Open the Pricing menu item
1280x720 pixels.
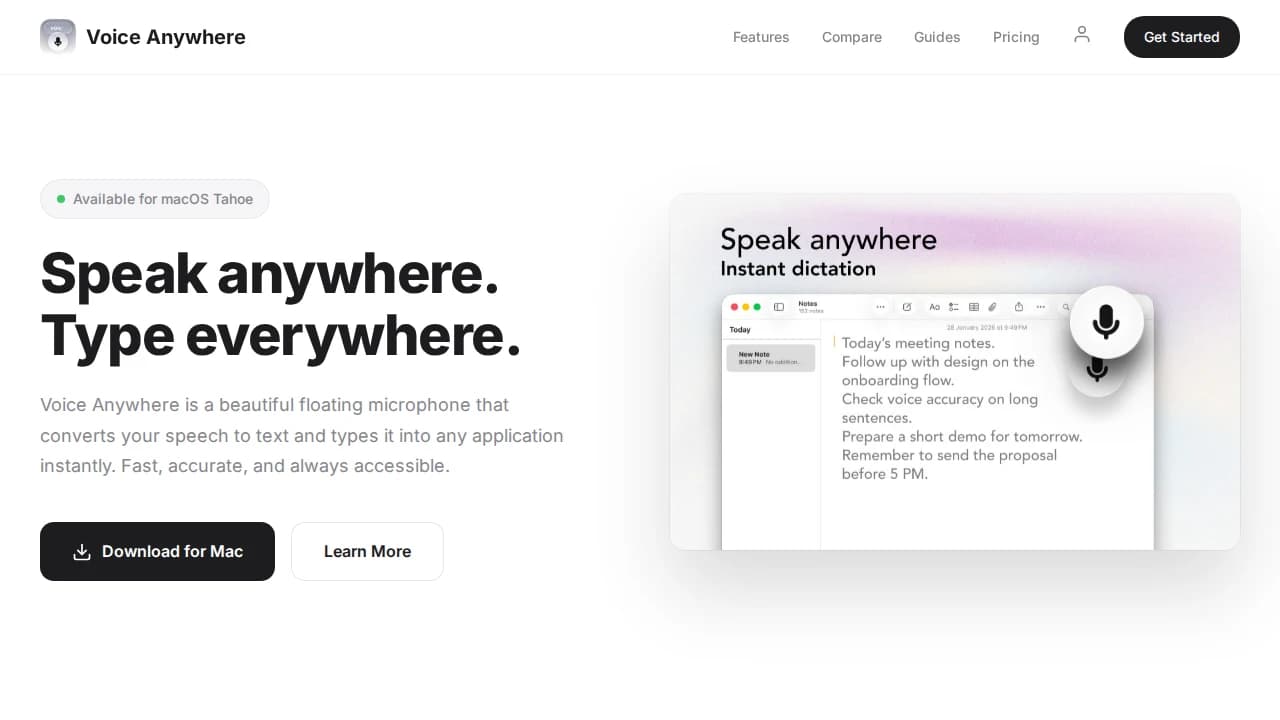pos(1016,37)
